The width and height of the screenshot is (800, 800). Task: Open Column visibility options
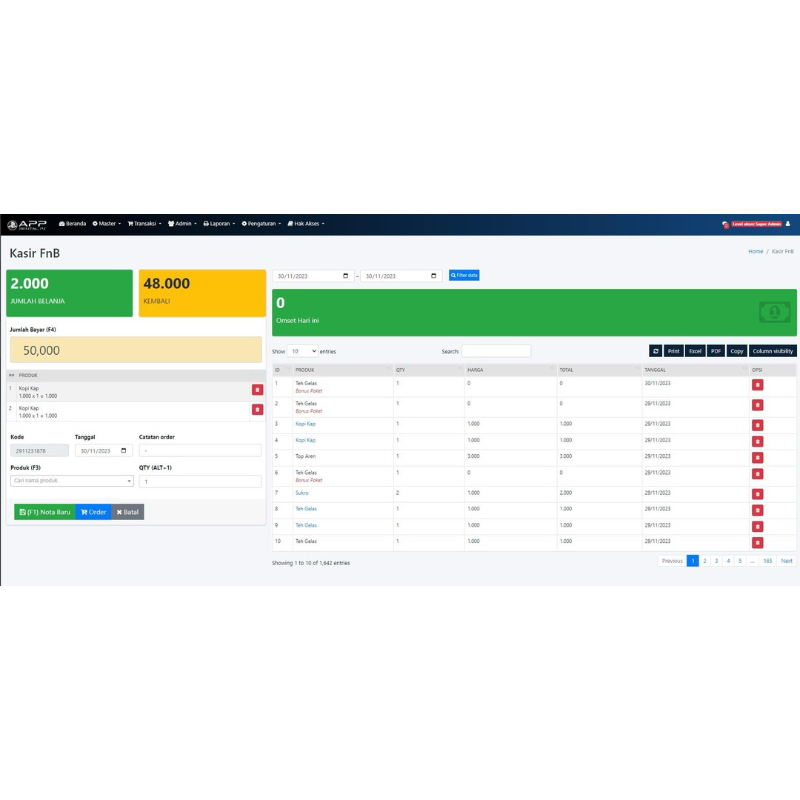772,351
